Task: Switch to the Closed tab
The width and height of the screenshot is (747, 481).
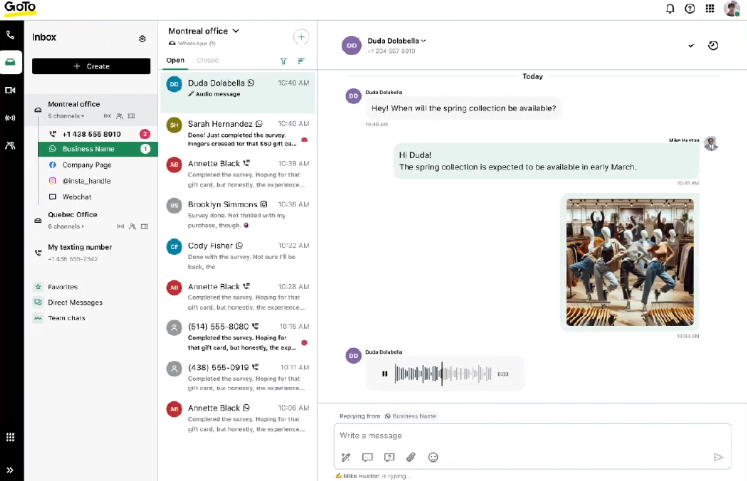Action: pyautogui.click(x=208, y=60)
